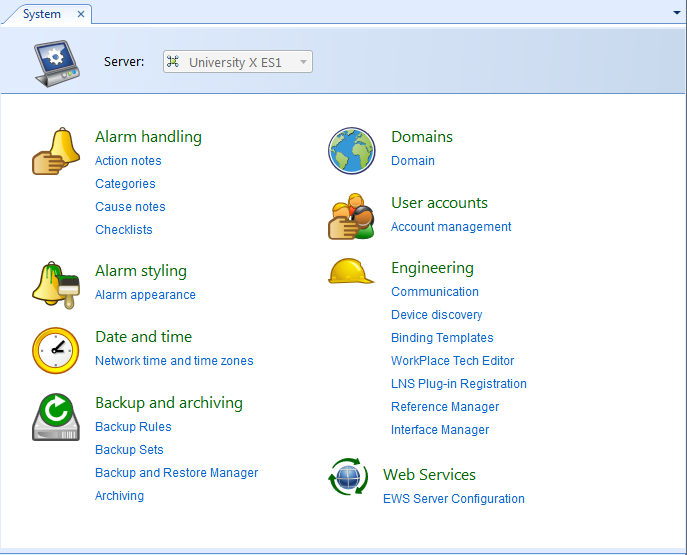Open Backup Rules
This screenshot has height=555, width=687.
[x=133, y=427]
